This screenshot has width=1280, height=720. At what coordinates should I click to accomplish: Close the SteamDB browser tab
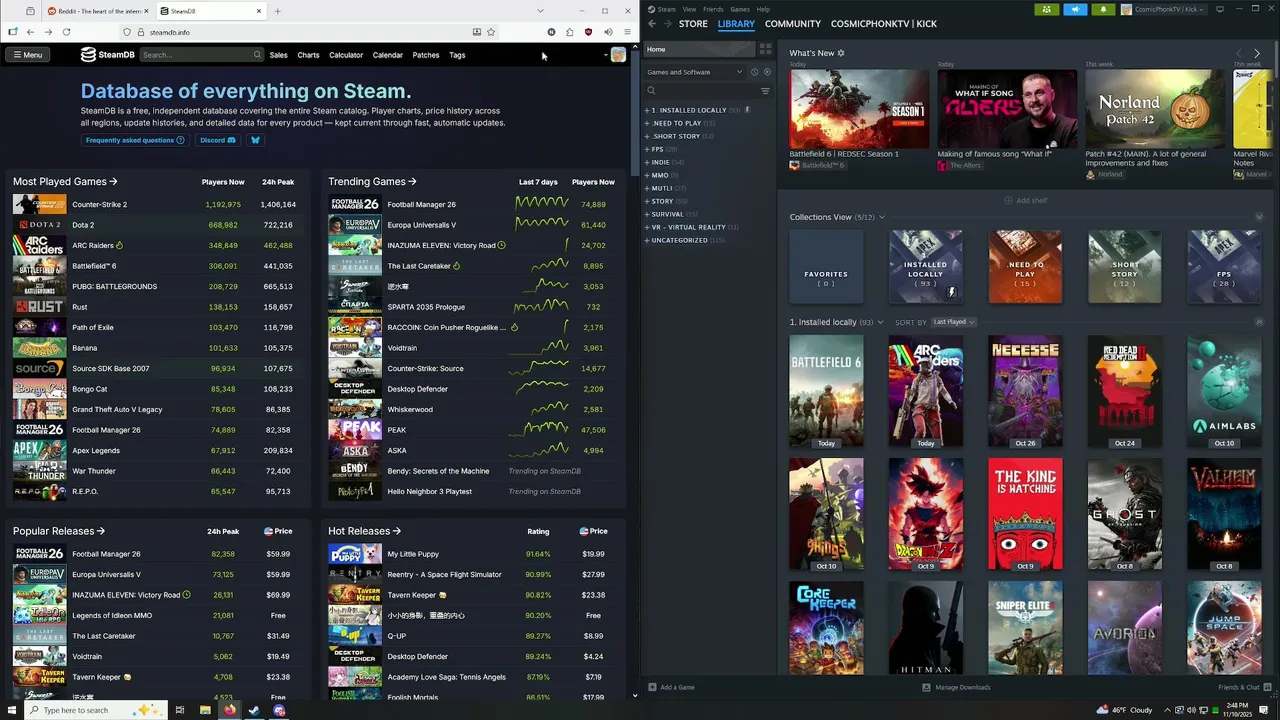point(258,11)
